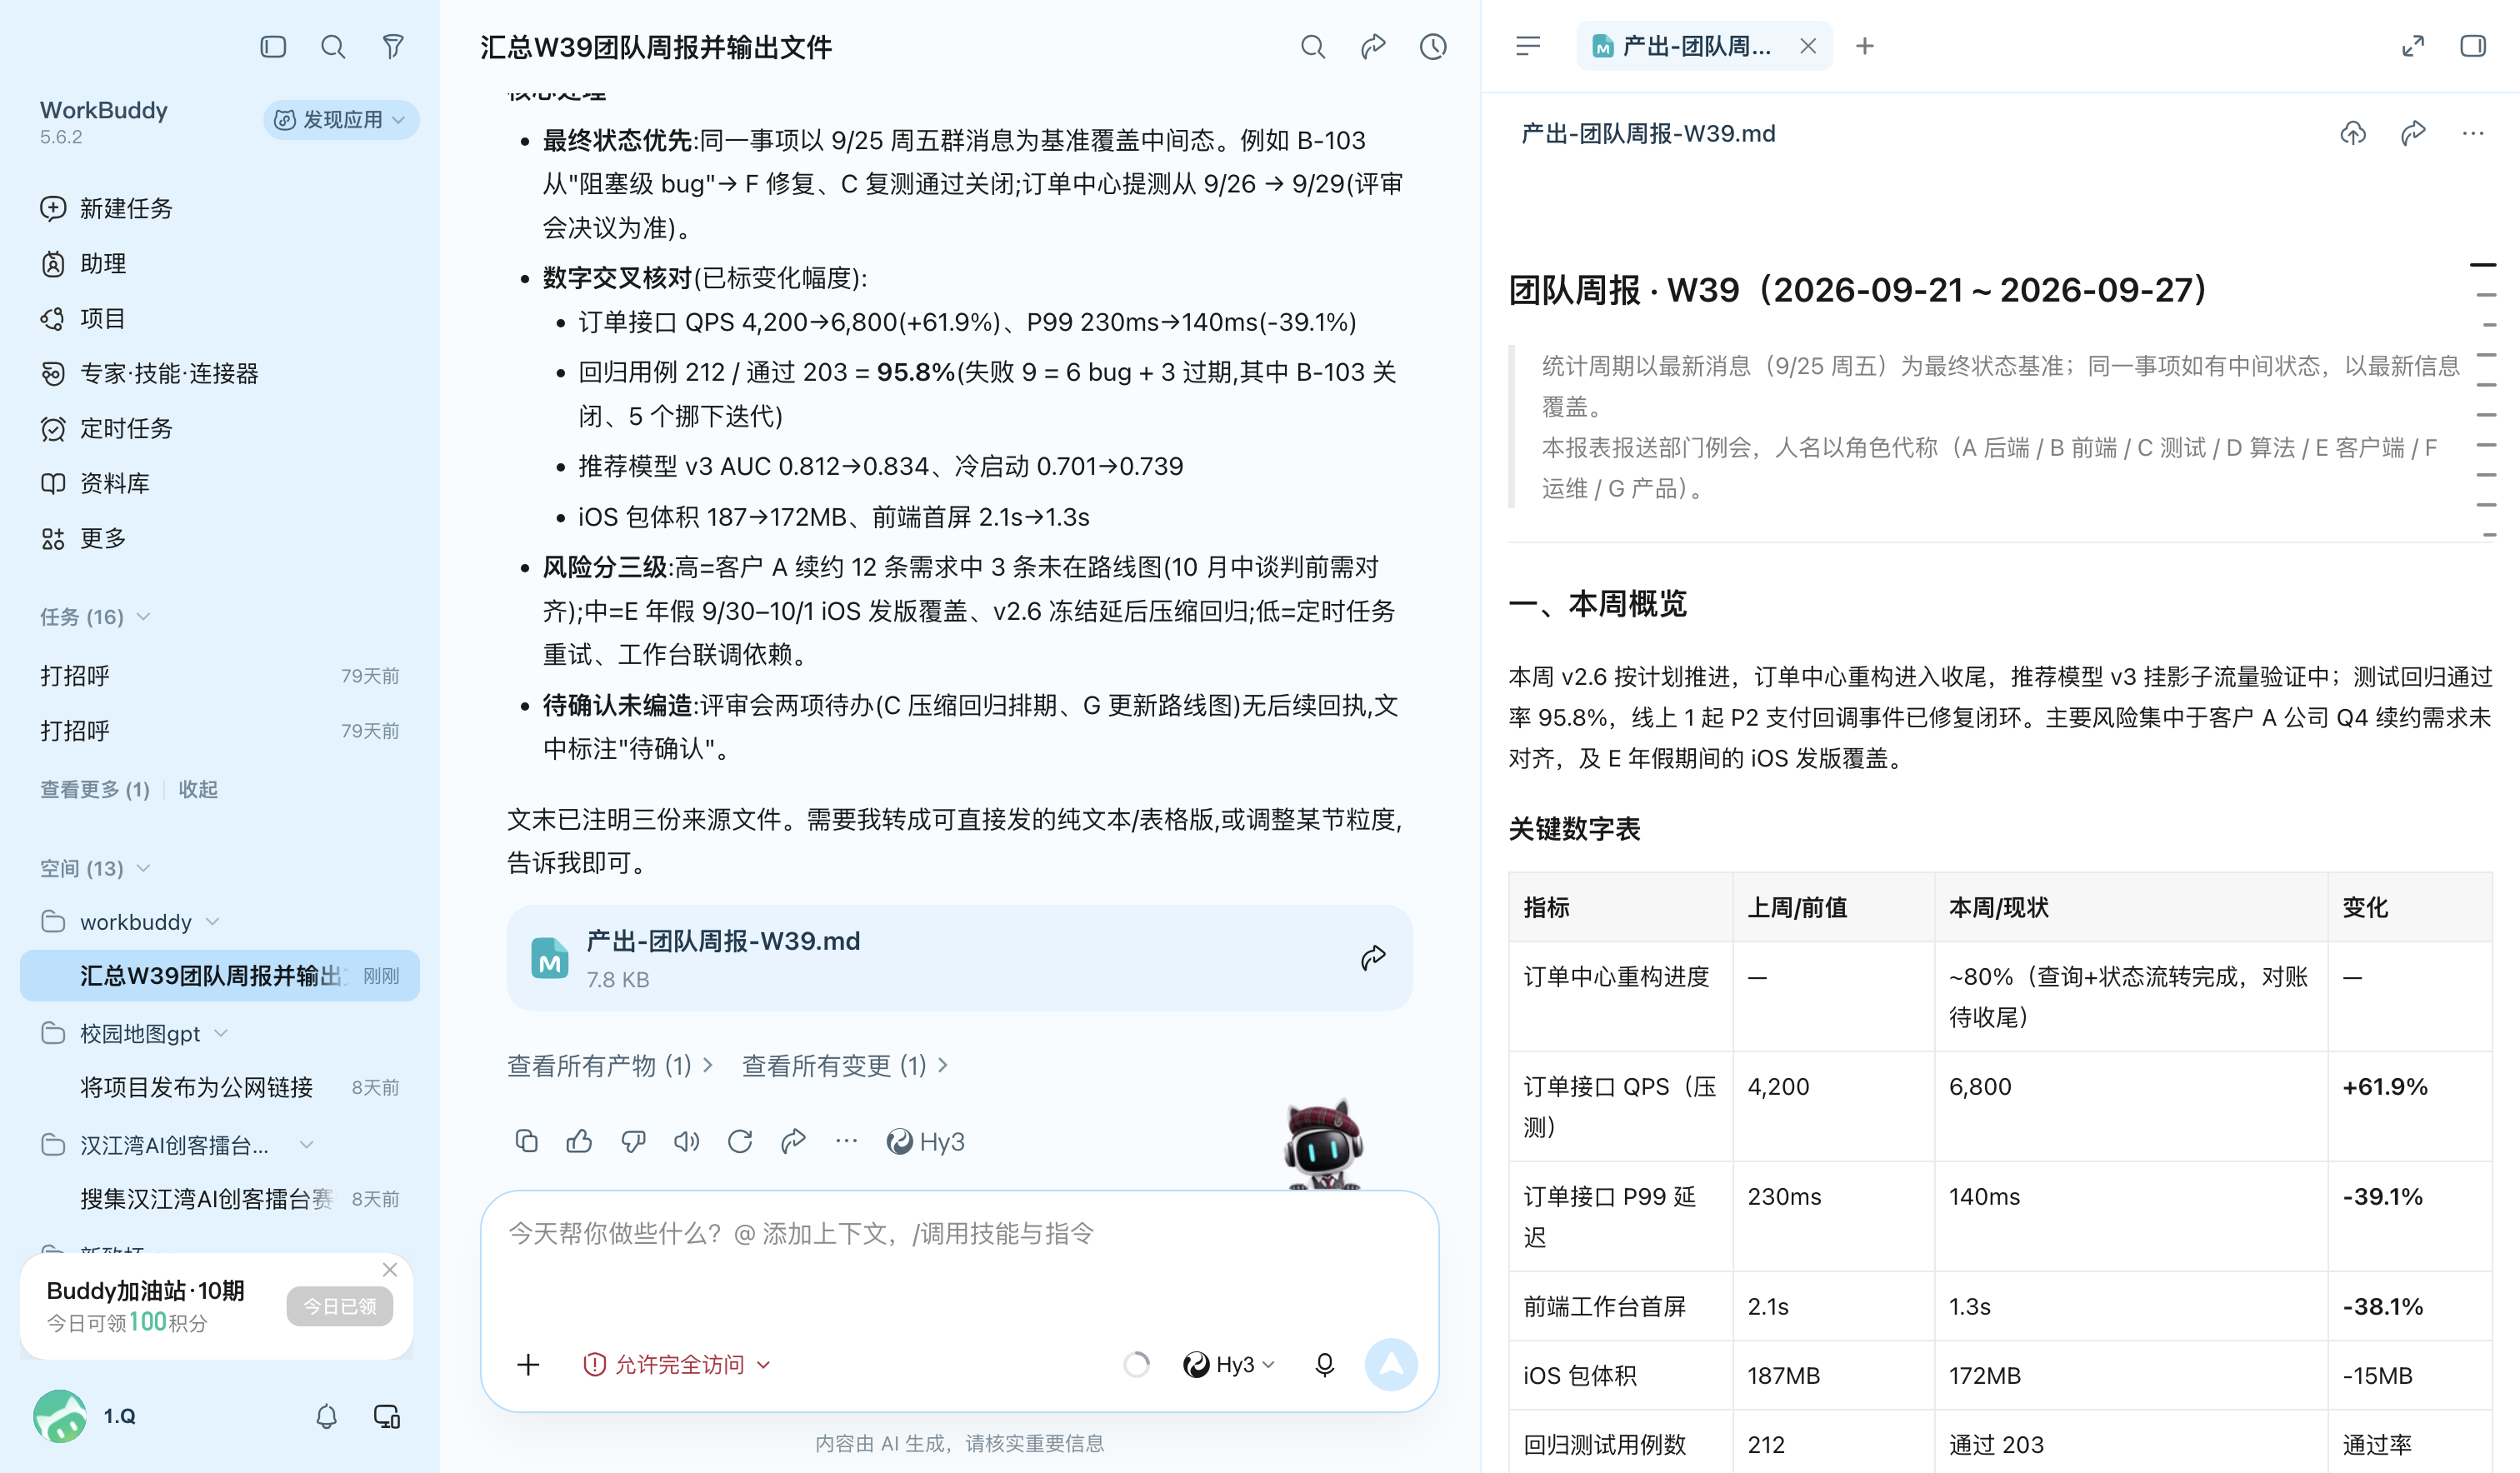Click 查看所有产物 (1) link
This screenshot has width=2520, height=1473.
pos(610,1065)
